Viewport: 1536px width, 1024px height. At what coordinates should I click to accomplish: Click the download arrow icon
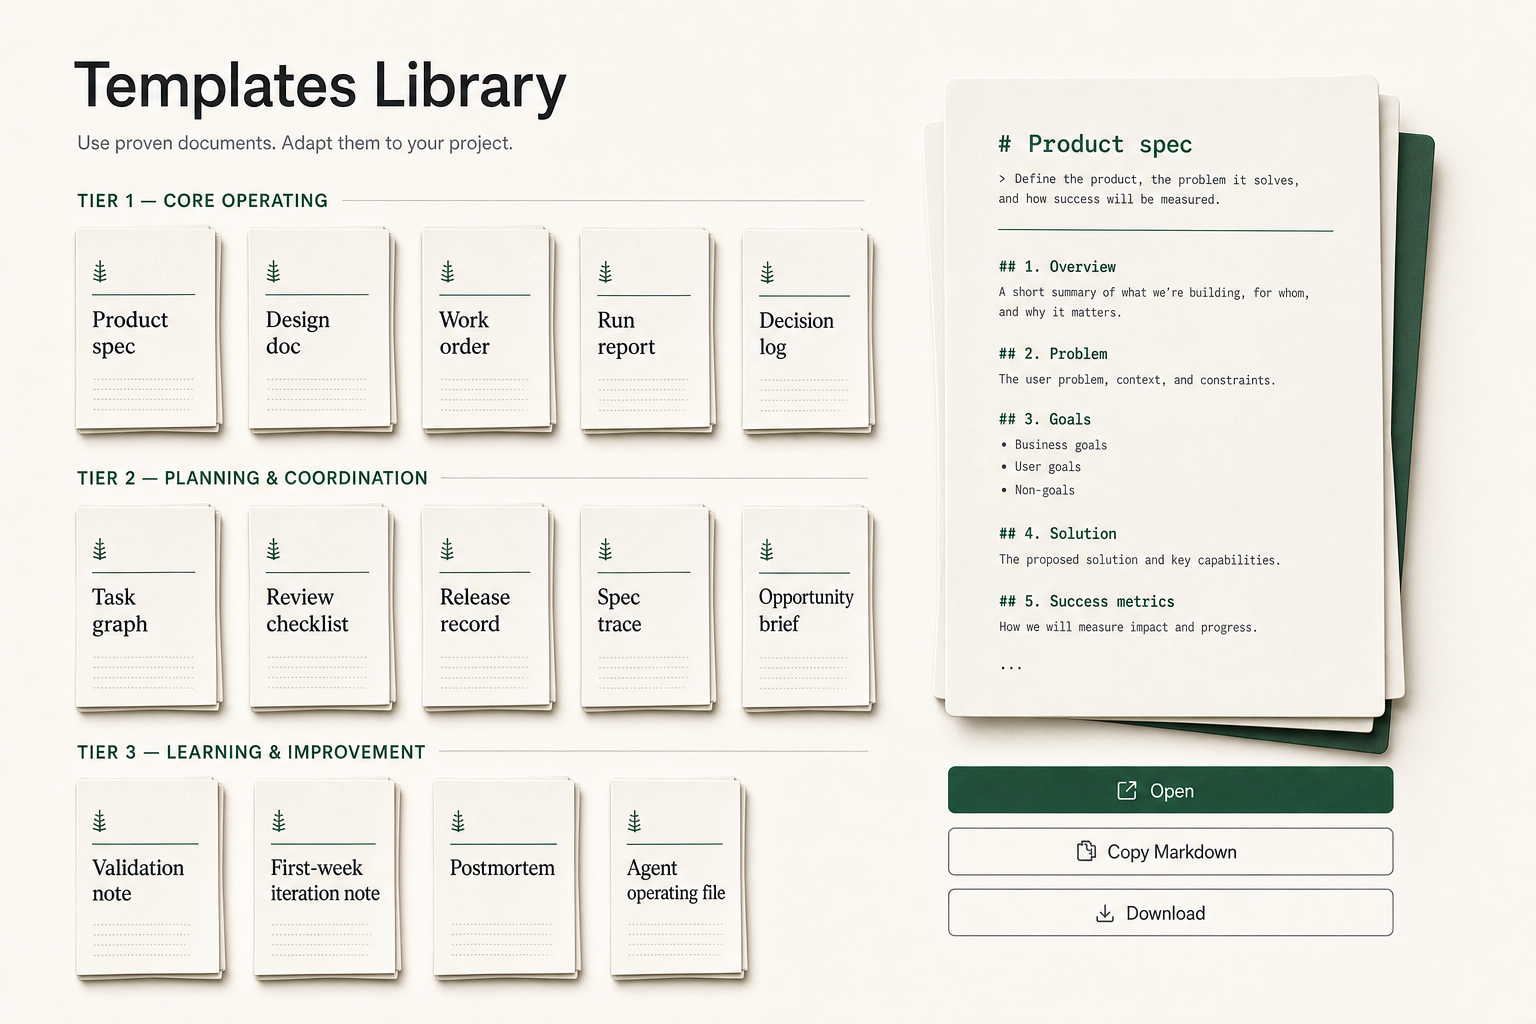(1105, 913)
